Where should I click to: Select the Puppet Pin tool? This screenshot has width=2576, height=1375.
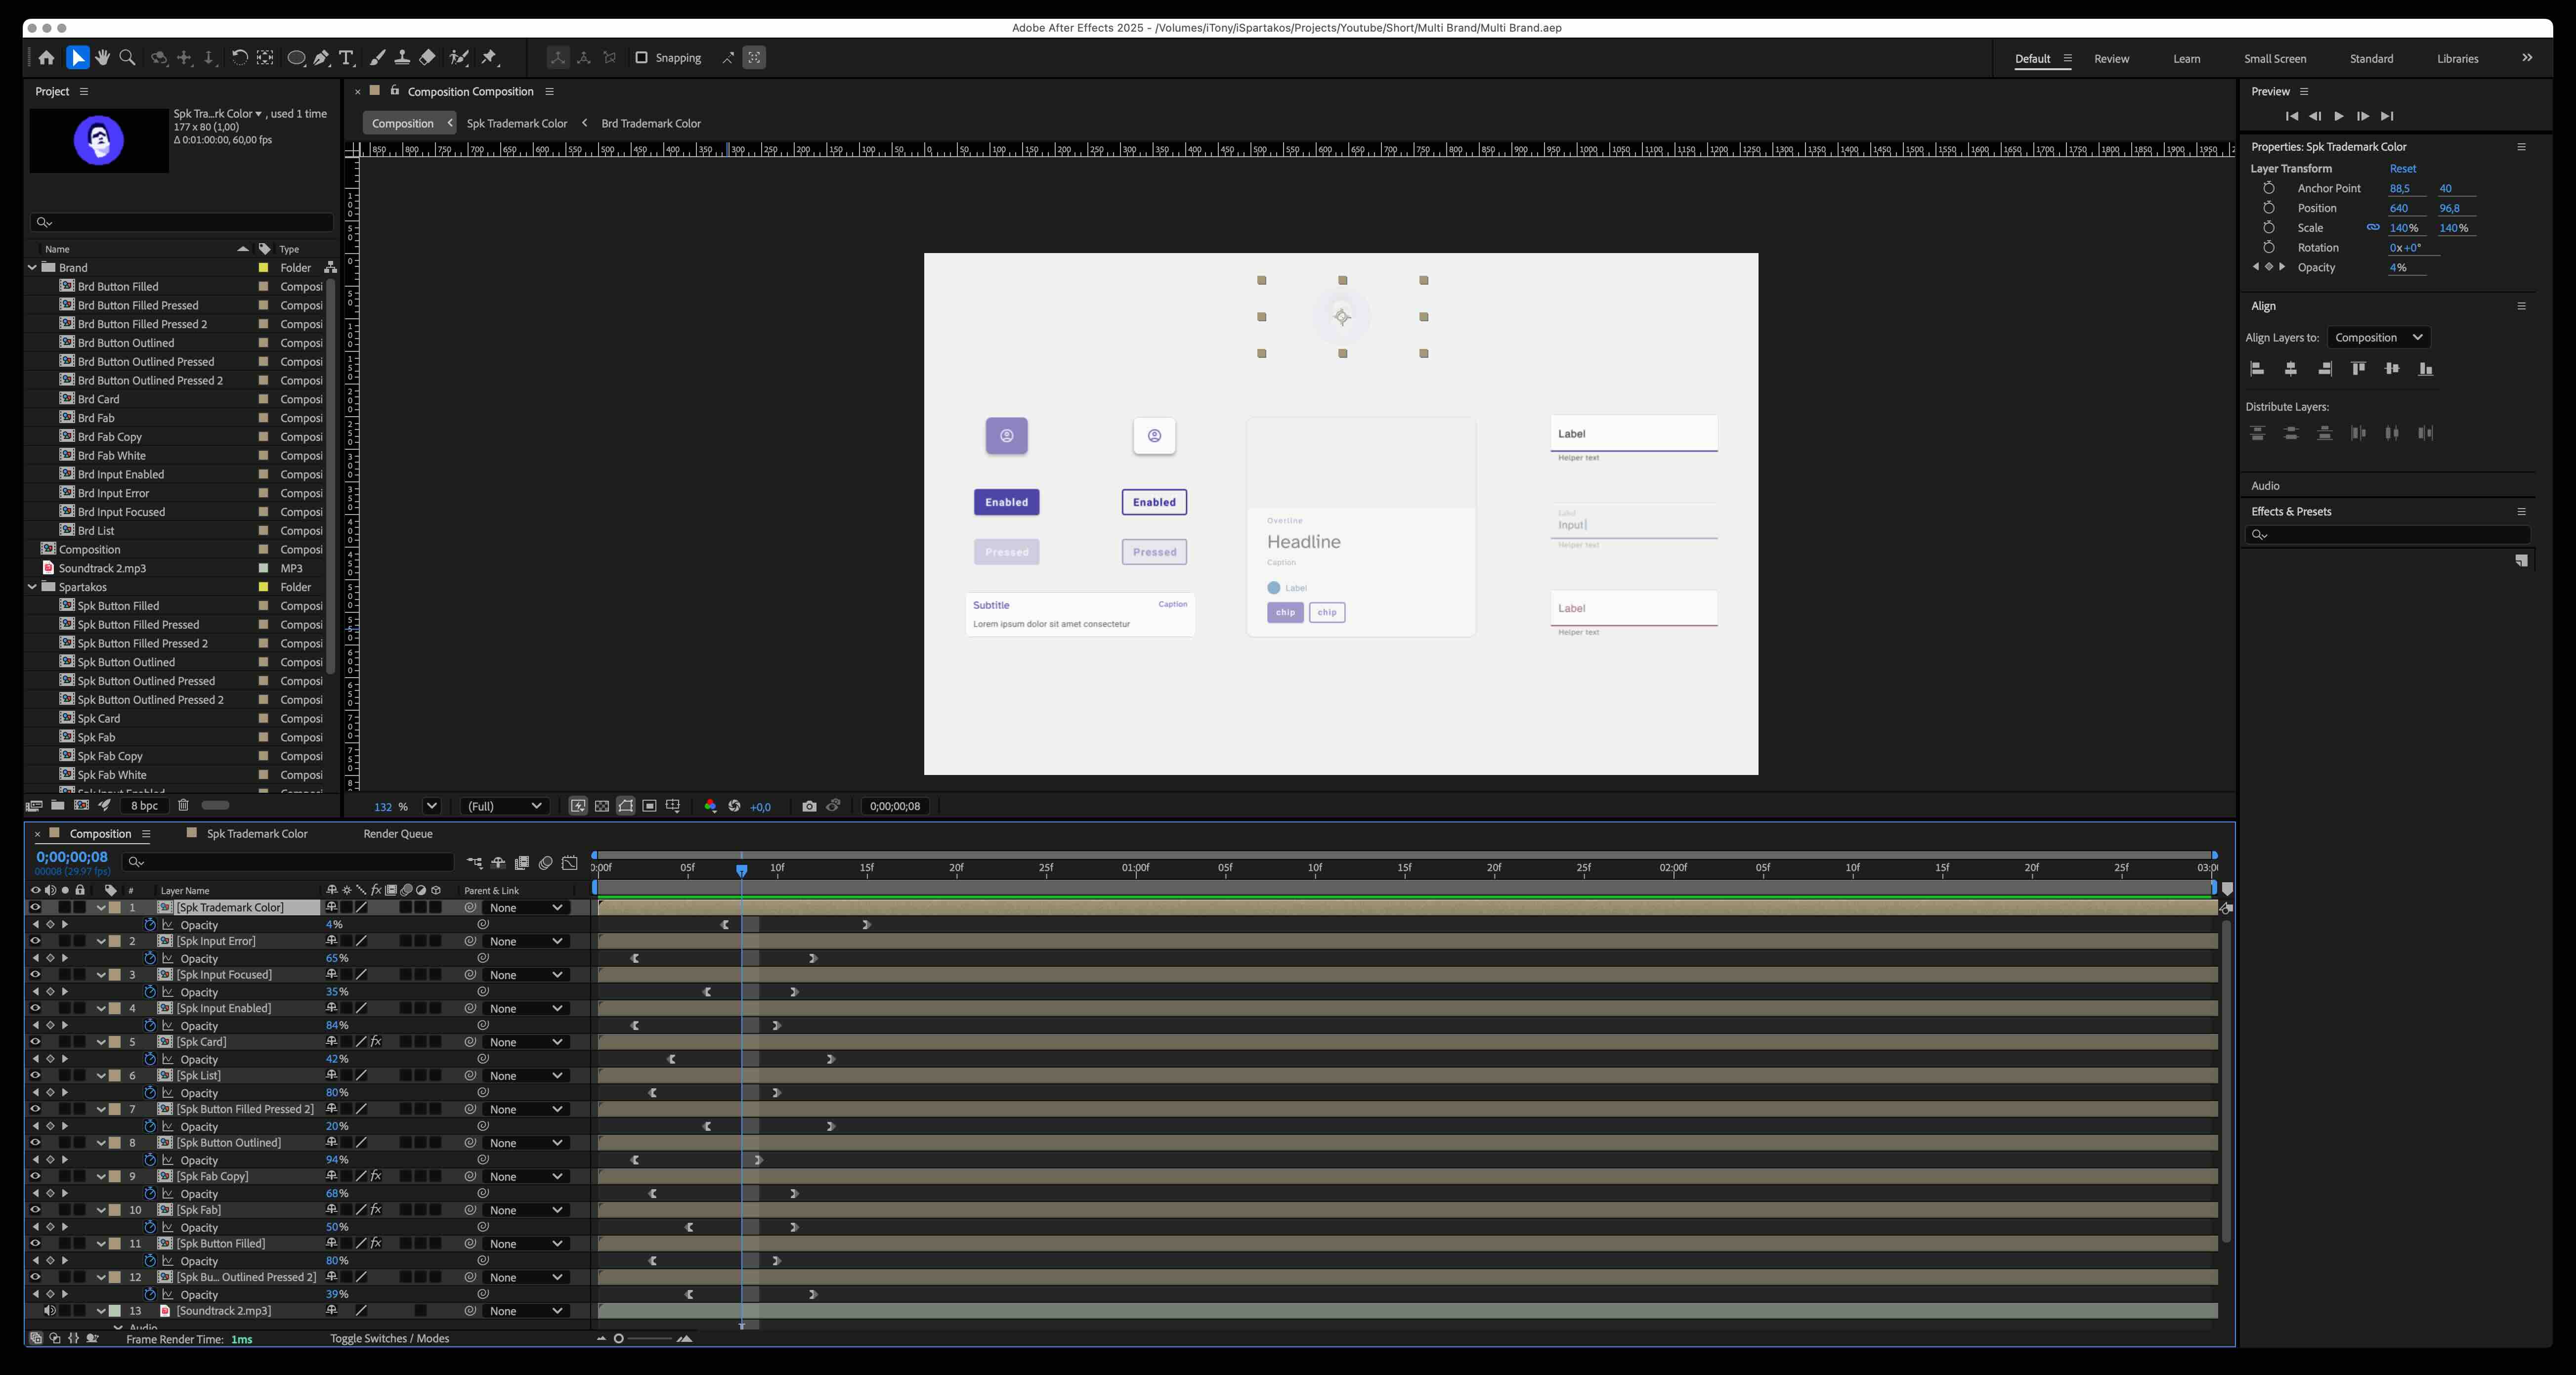point(489,58)
